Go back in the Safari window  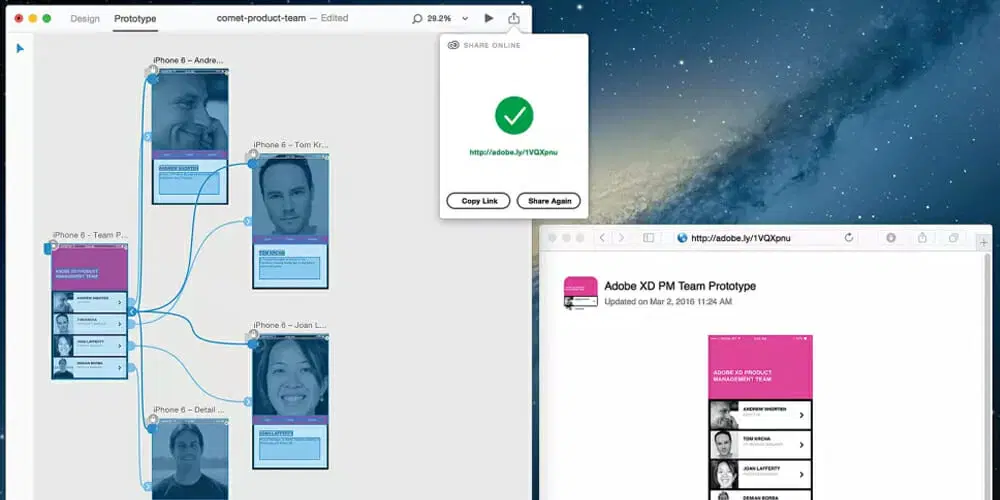click(x=601, y=238)
